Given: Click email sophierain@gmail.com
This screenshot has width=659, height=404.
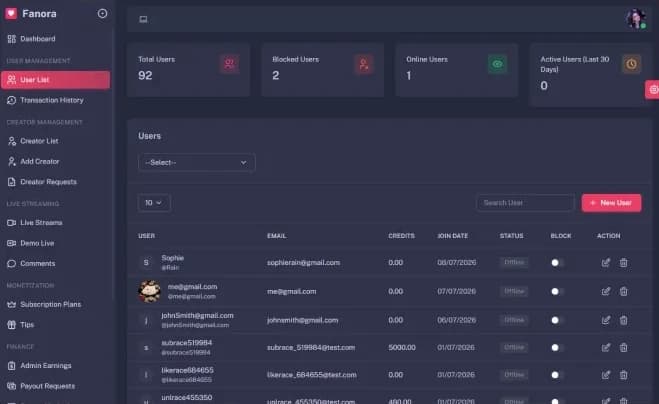Looking at the screenshot, I should [303, 263].
